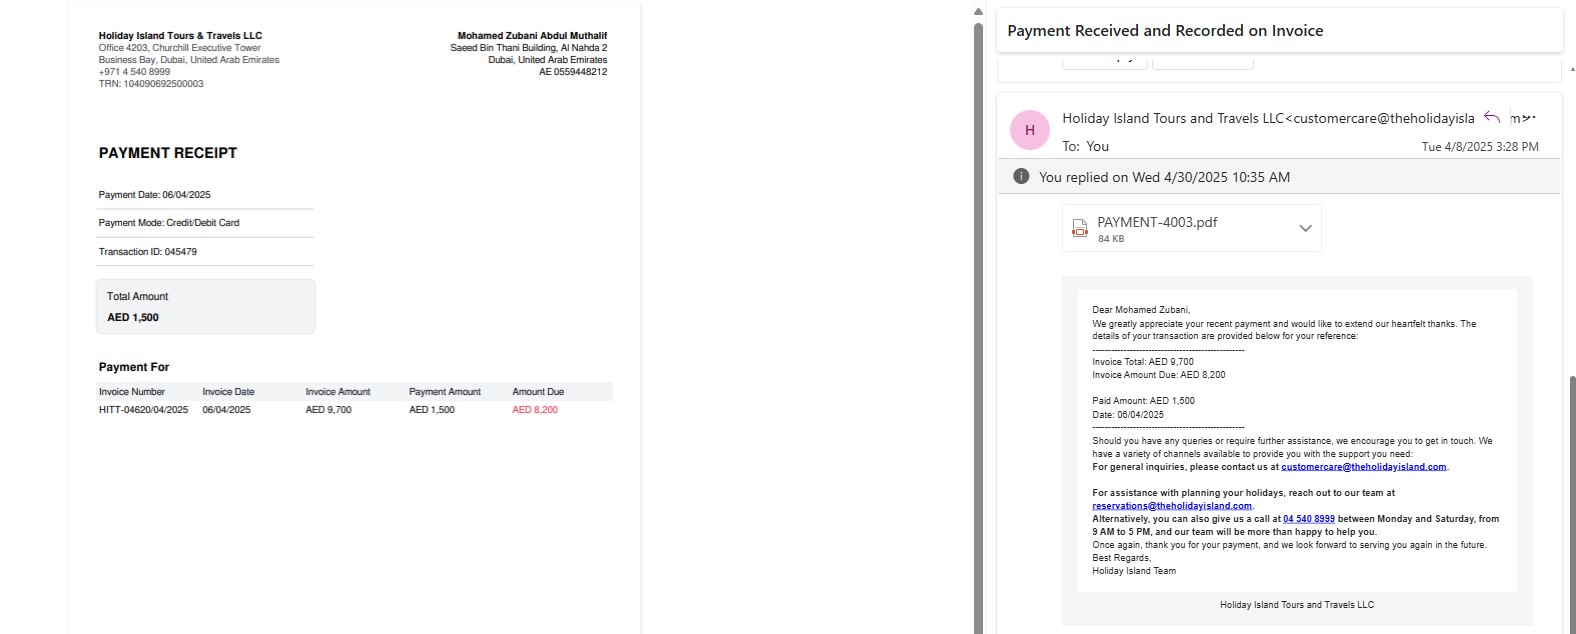Open the PAYMENT-4003.pdf attachment name
This screenshot has height=634, width=1576.
[1157, 222]
